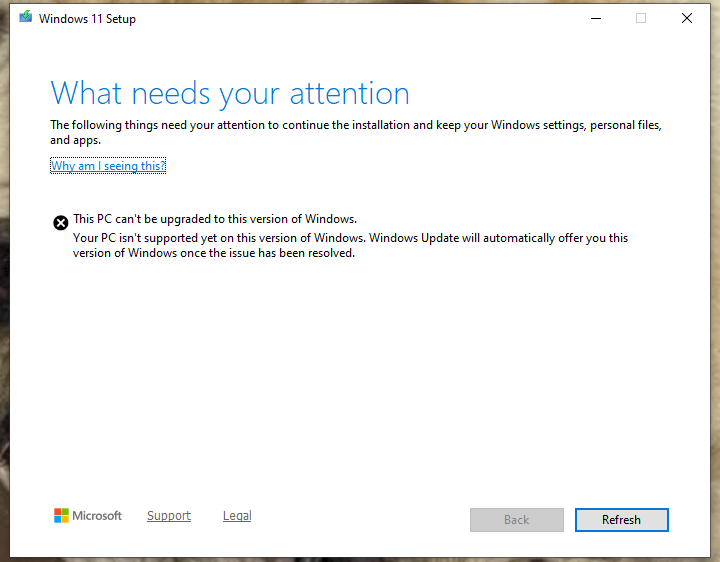Click the 'Your PC isn't supported yet' text
720x562 pixels.
click(350, 245)
